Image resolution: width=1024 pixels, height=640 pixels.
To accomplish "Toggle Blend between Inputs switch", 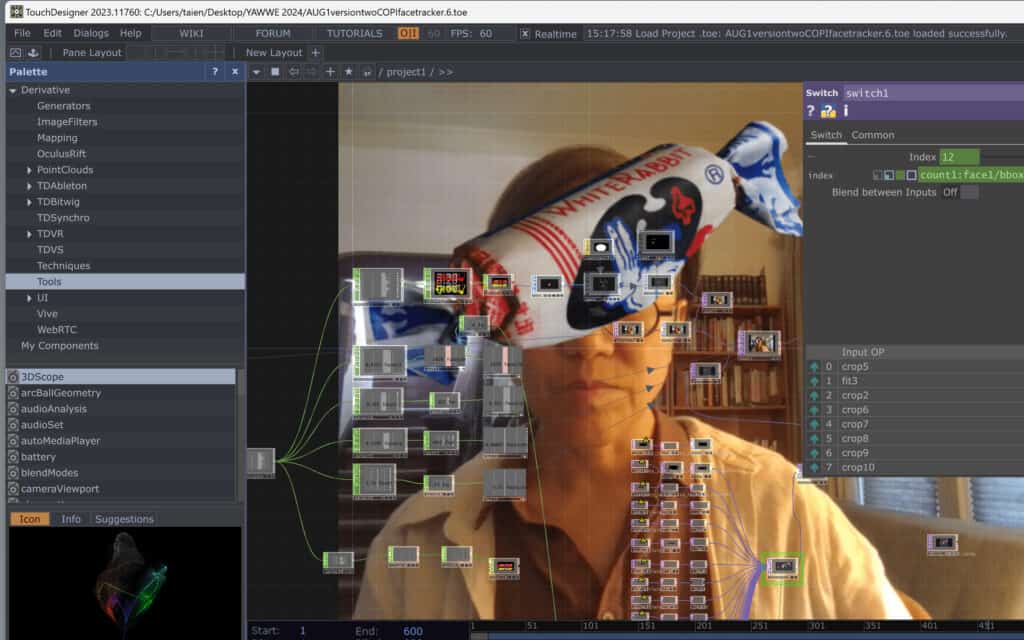I will (x=969, y=193).
